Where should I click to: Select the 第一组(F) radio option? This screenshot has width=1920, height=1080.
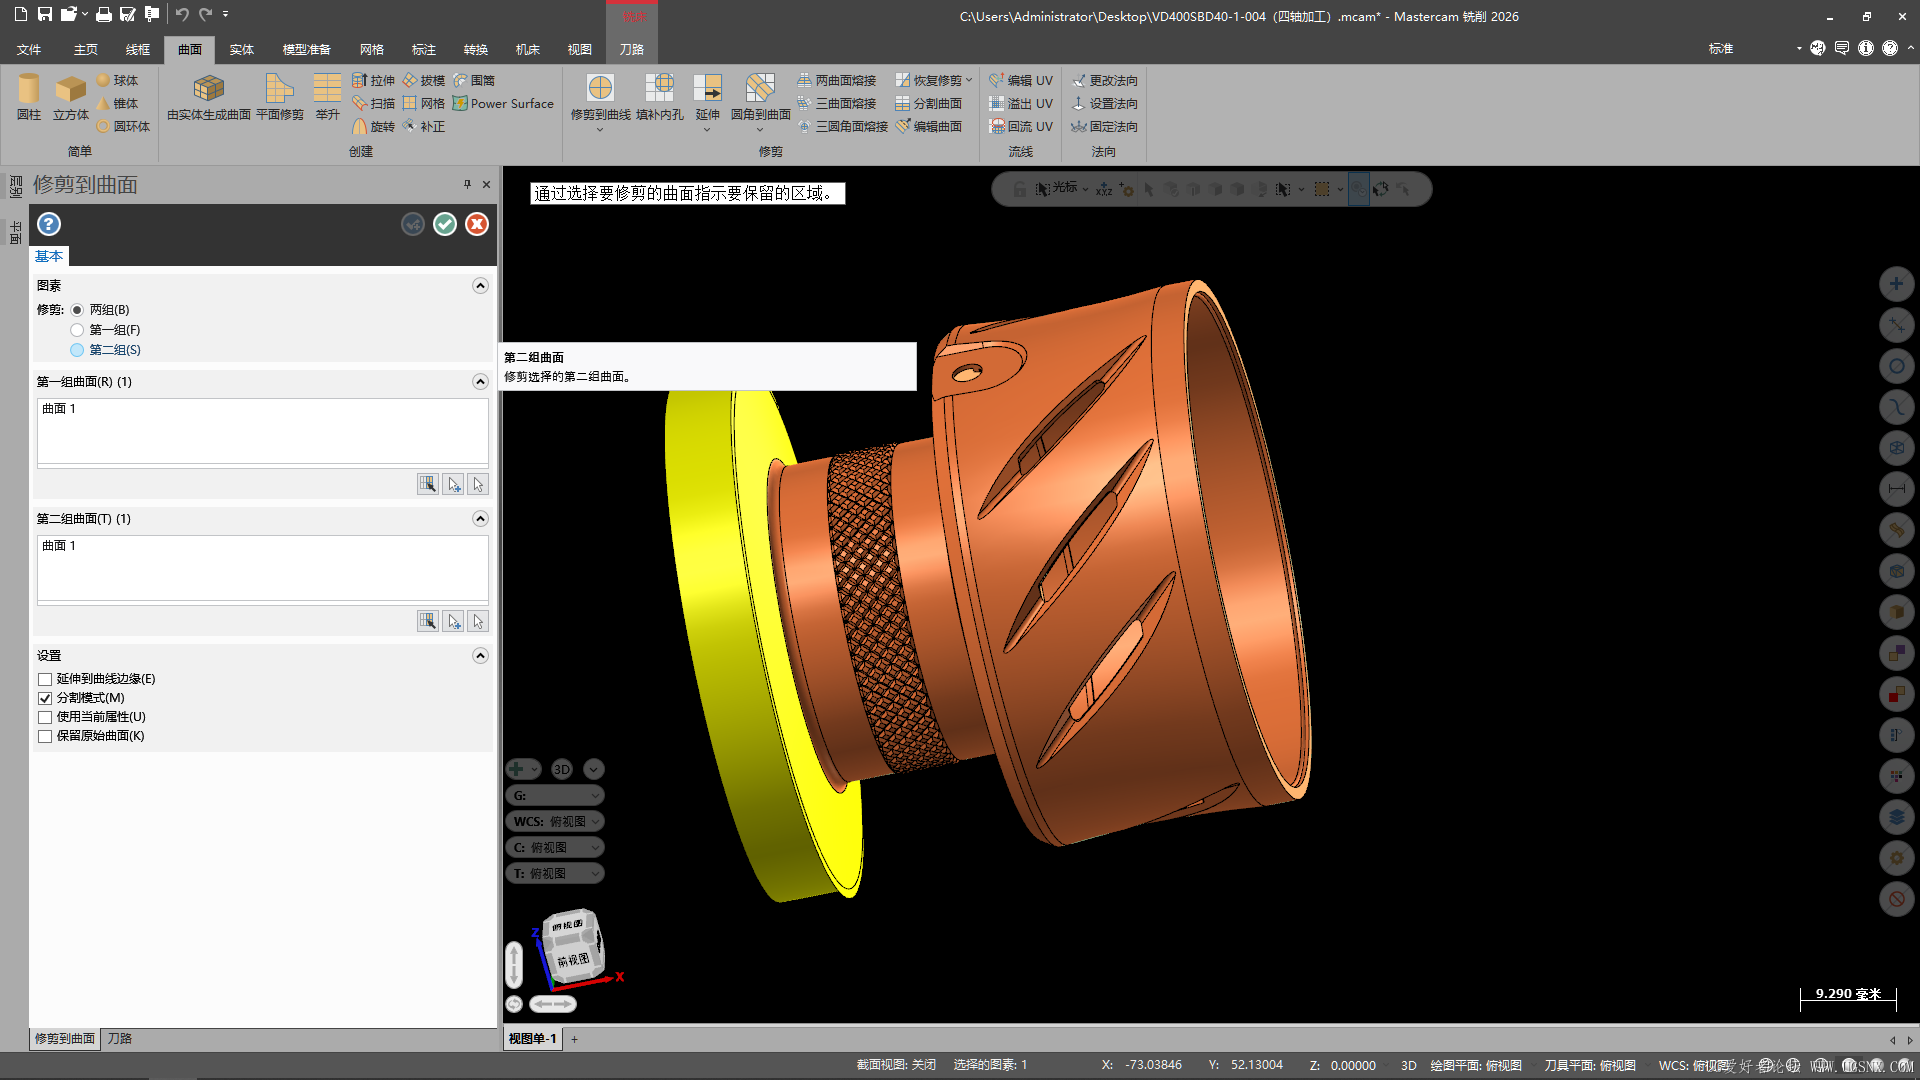point(77,330)
